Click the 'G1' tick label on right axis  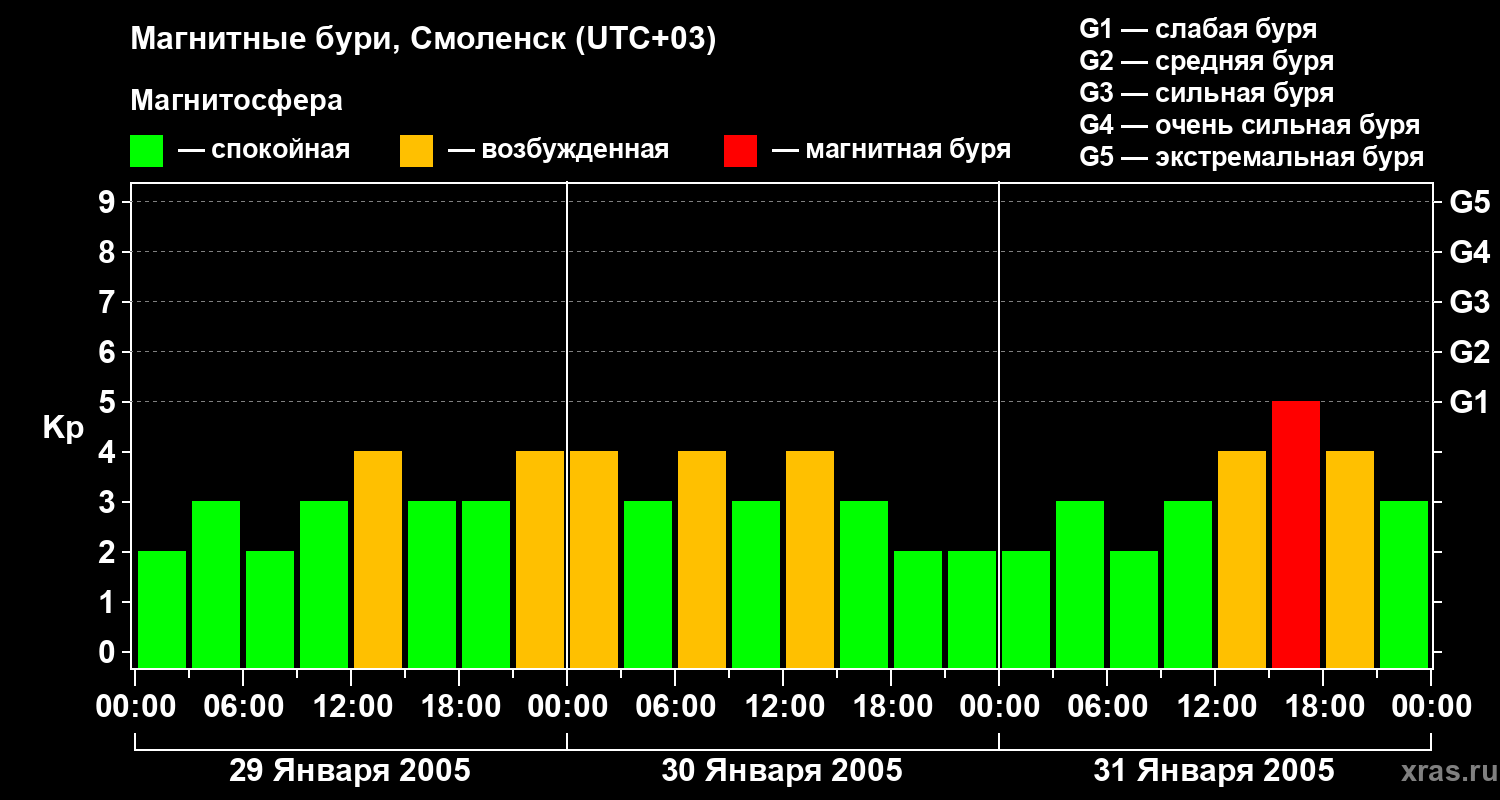(x=1469, y=402)
